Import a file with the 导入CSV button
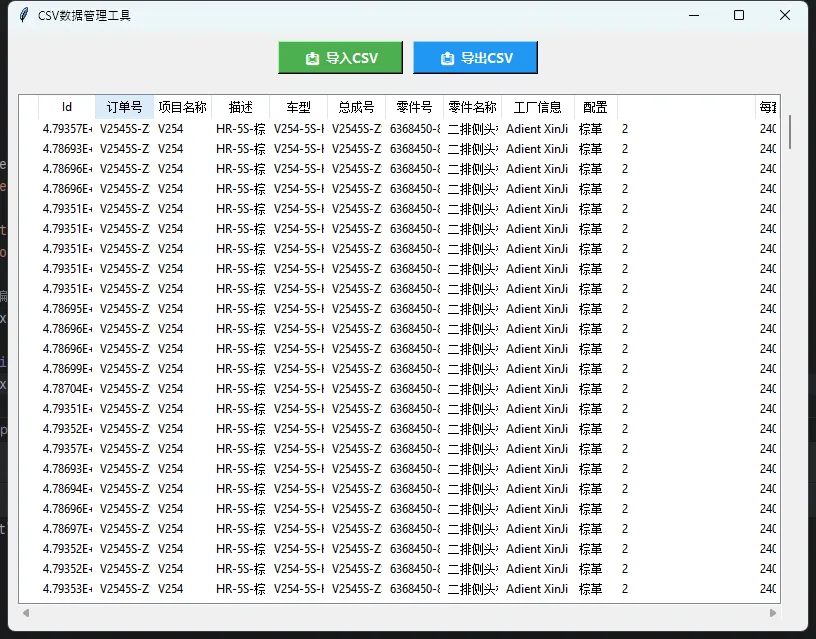This screenshot has width=816, height=639. pyautogui.click(x=340, y=58)
